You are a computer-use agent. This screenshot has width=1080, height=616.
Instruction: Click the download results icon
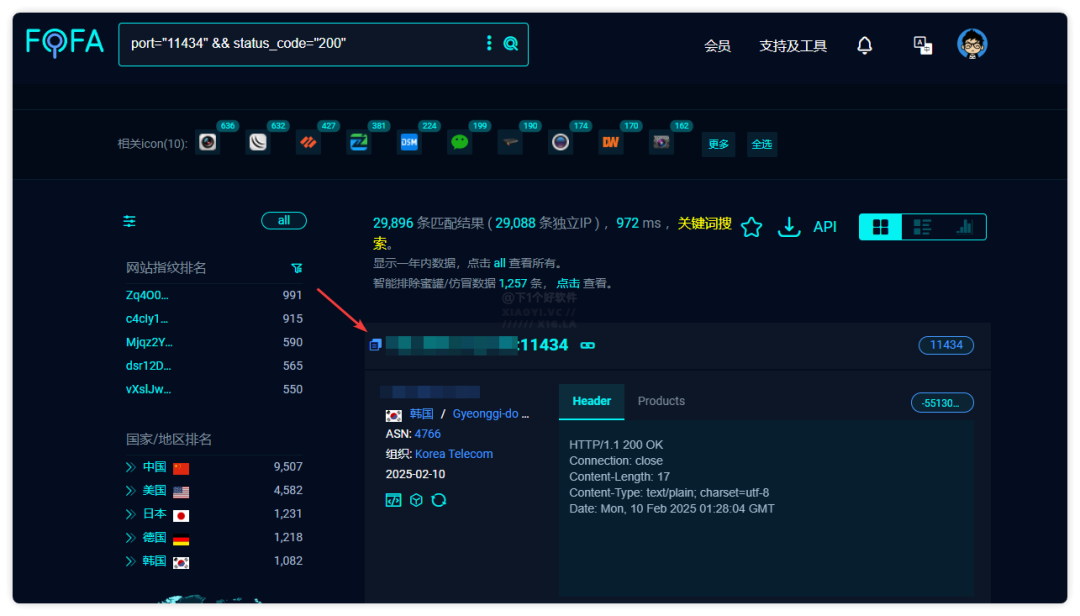(790, 227)
